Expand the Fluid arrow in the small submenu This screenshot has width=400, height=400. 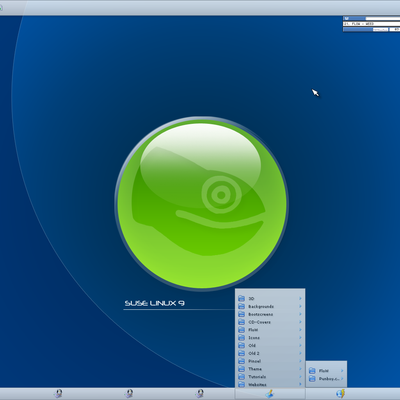click(342, 370)
